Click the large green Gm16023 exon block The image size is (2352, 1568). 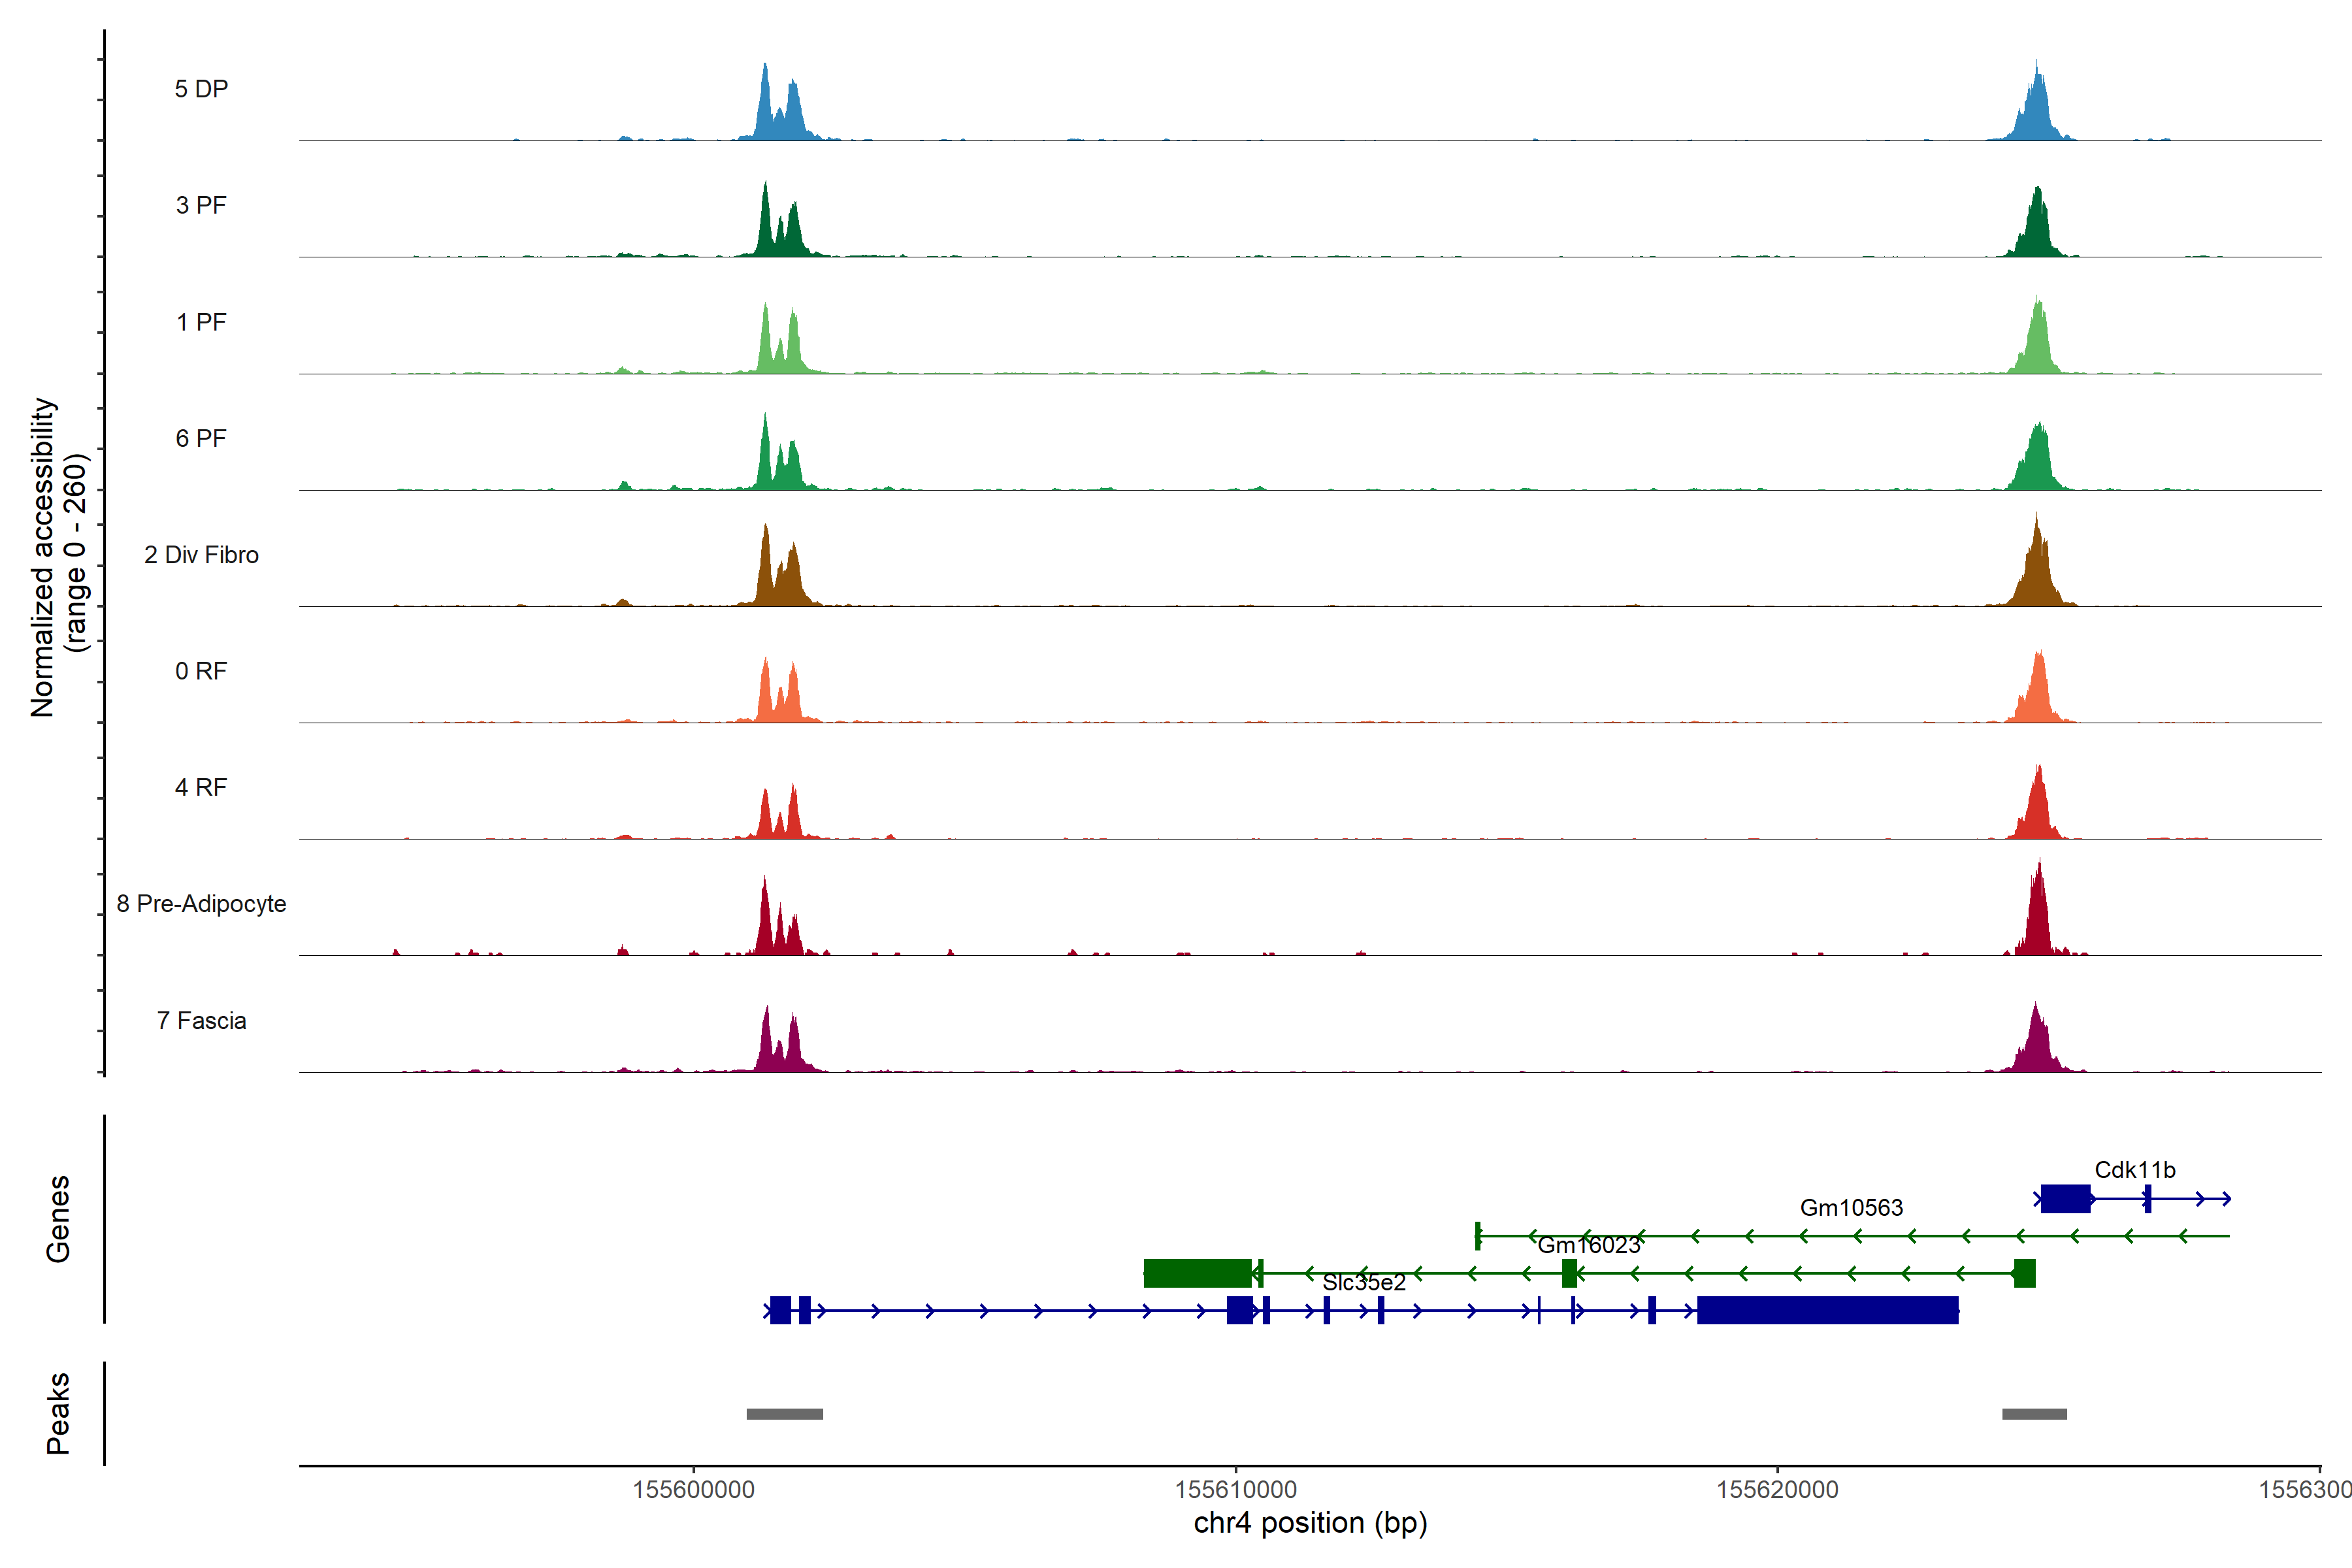[1197, 1273]
